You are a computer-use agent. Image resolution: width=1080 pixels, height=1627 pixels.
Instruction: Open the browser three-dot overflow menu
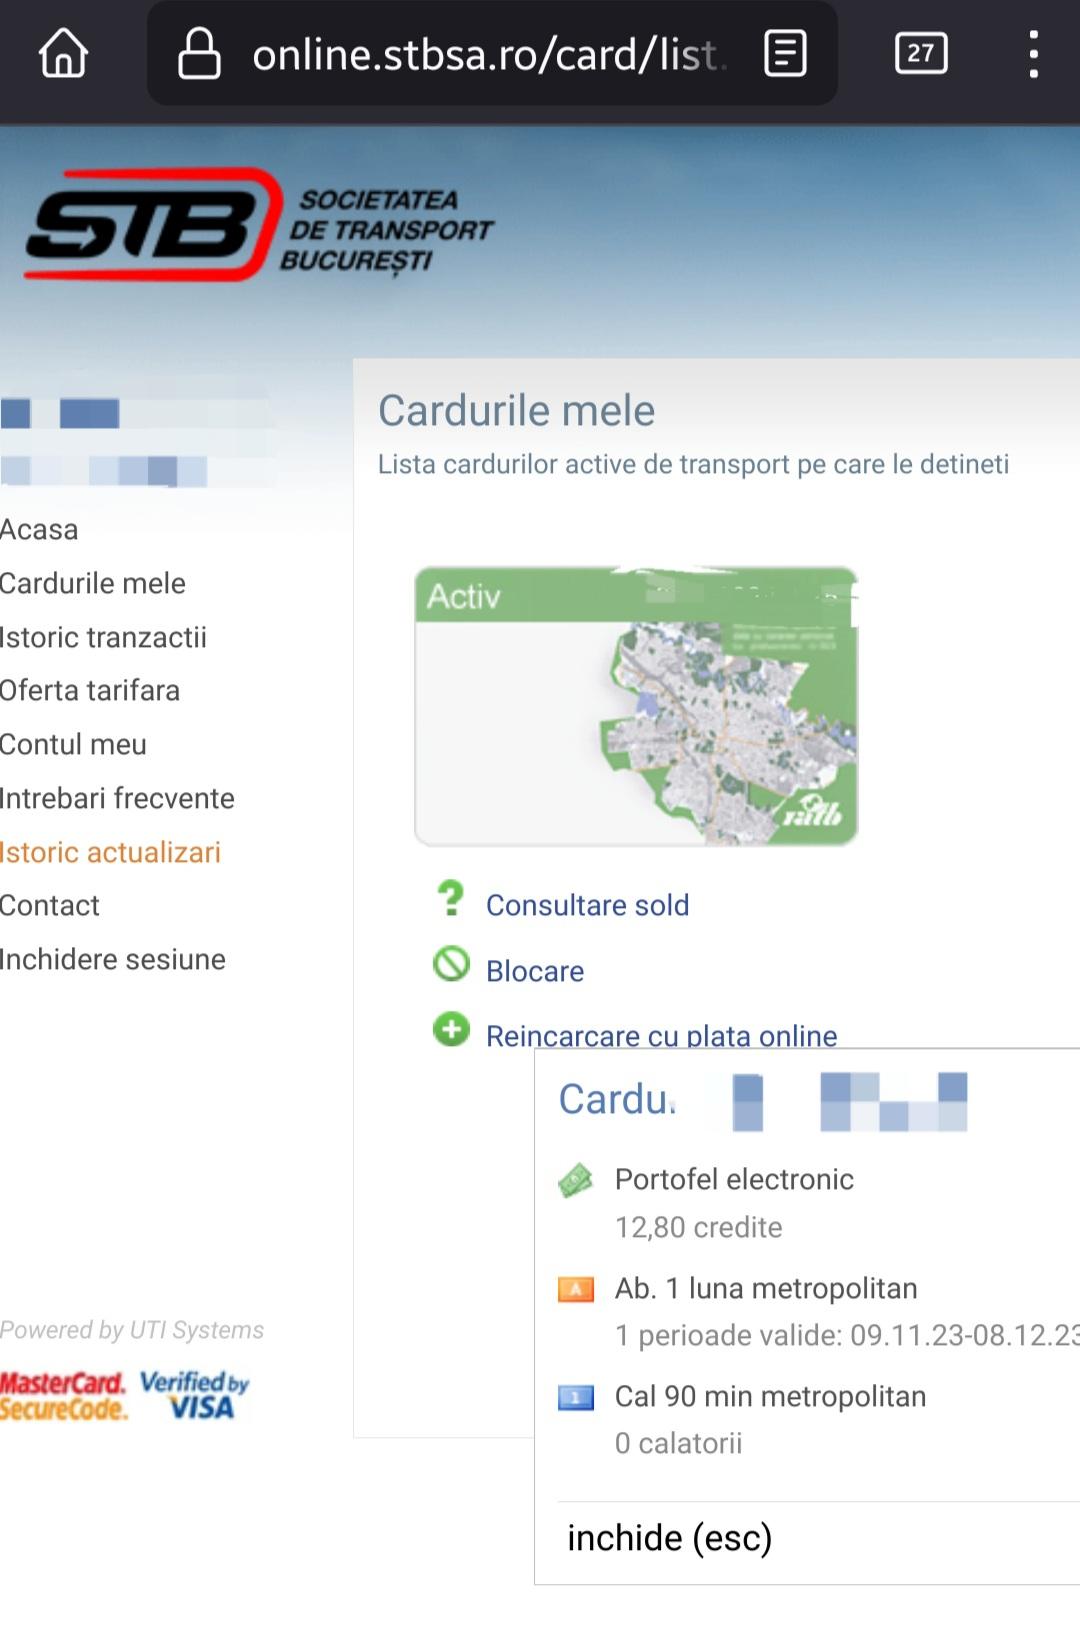pos(1033,53)
